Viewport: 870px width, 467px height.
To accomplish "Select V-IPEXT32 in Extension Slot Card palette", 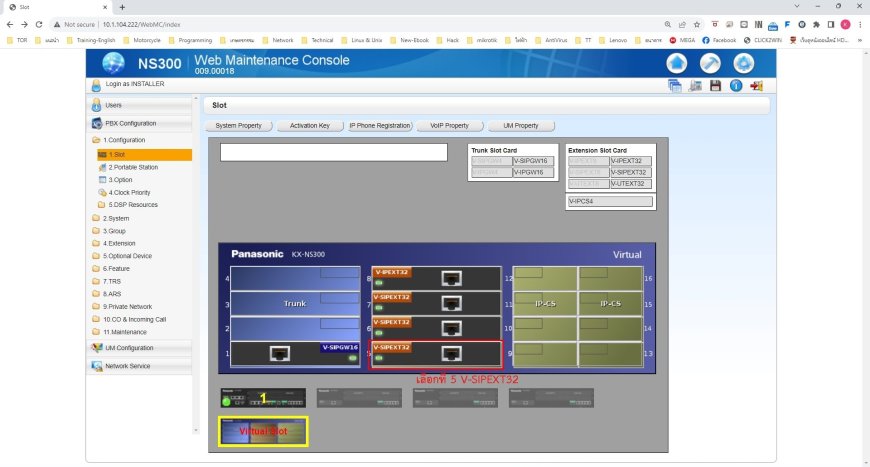I will click(x=631, y=161).
